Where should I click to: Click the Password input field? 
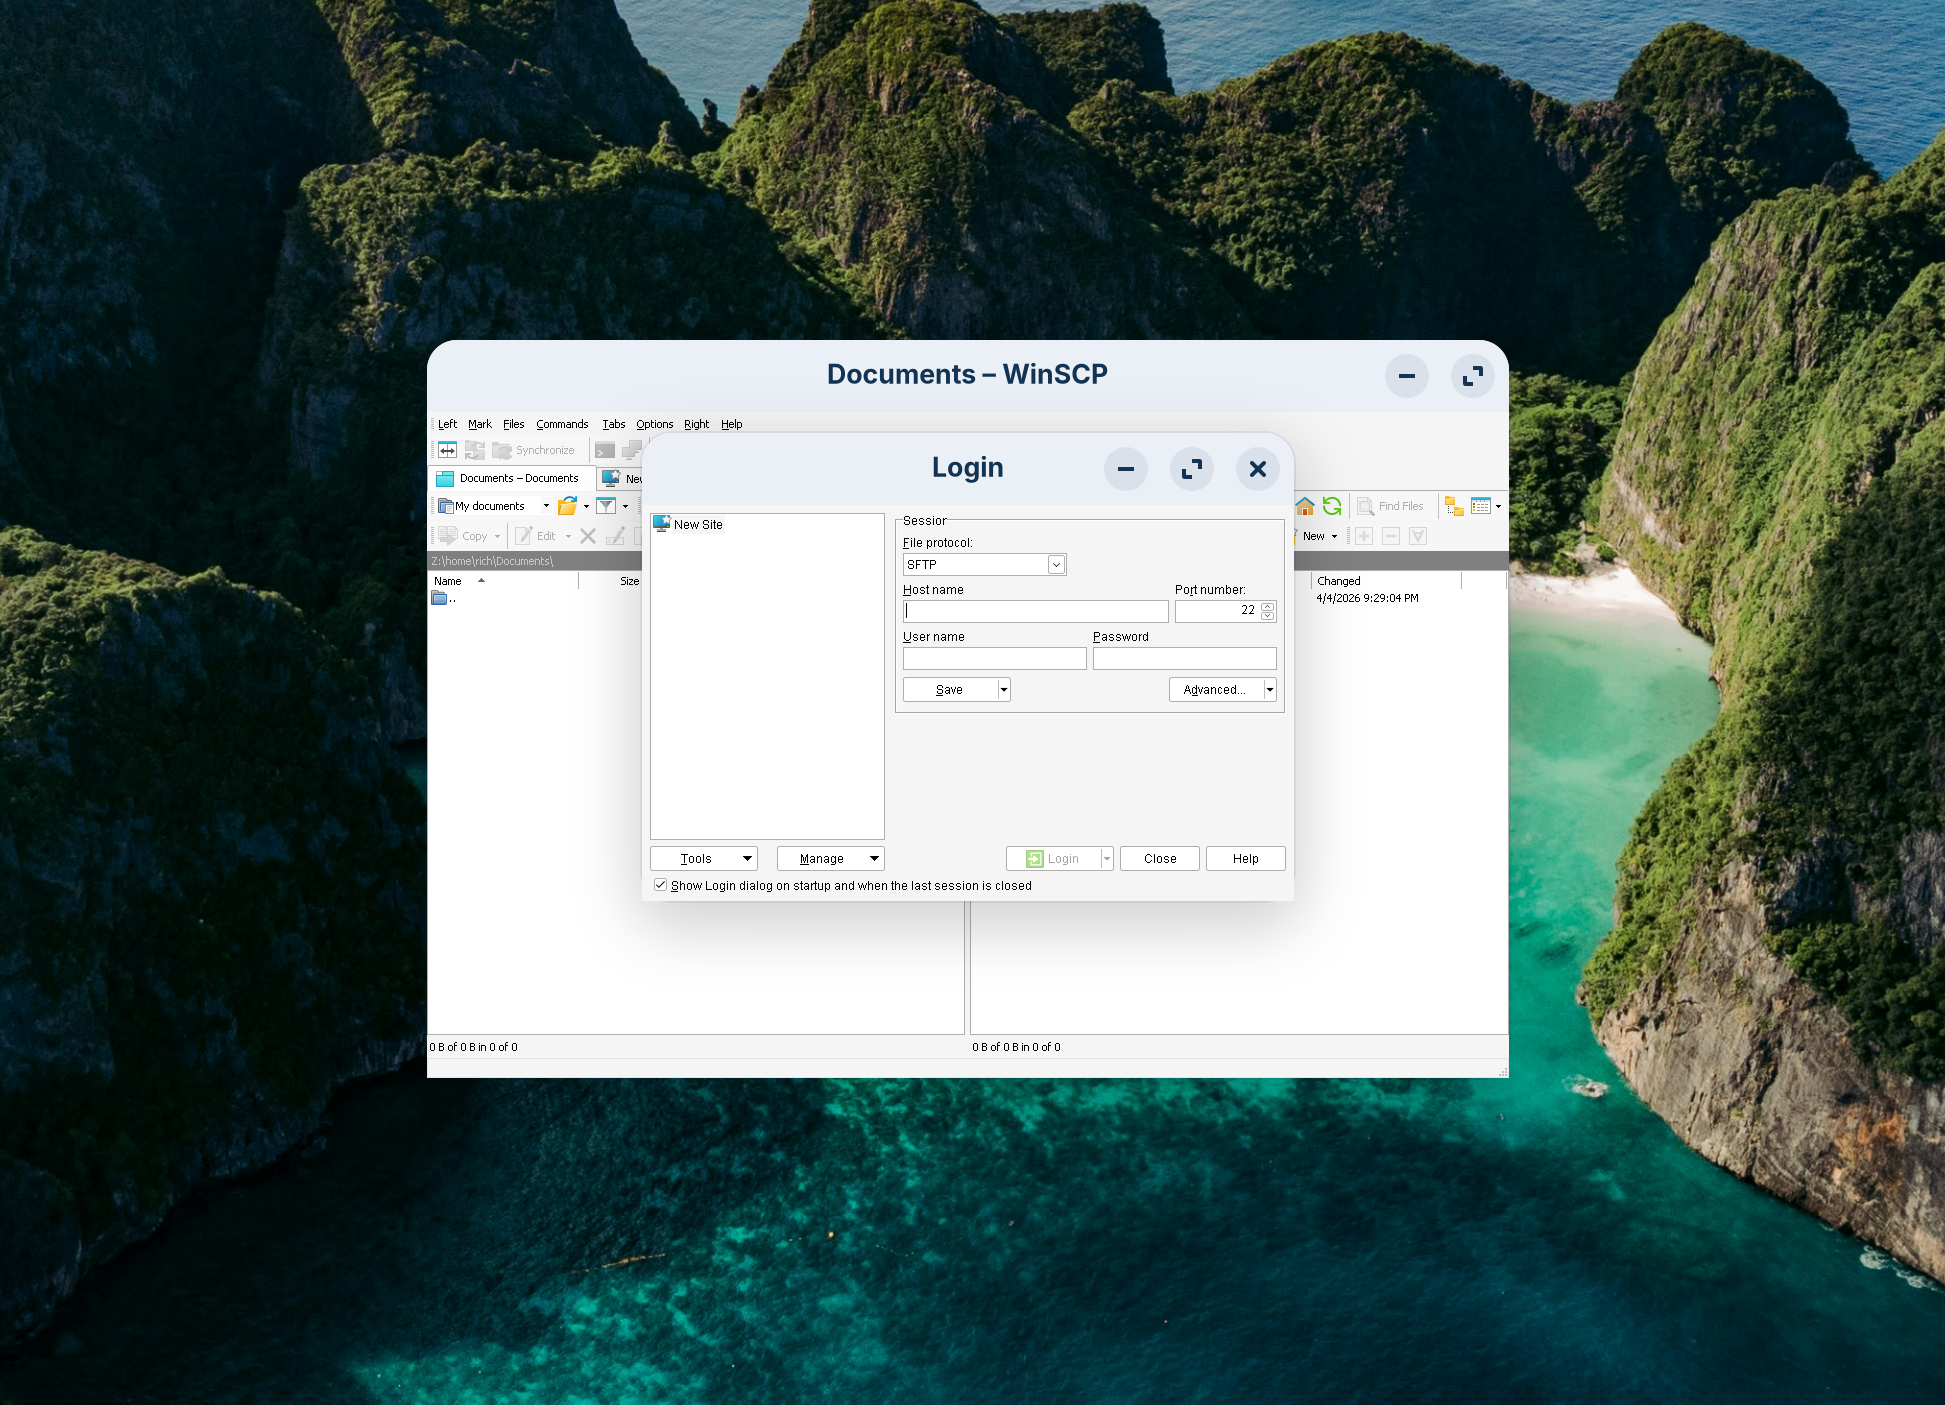(1185, 658)
